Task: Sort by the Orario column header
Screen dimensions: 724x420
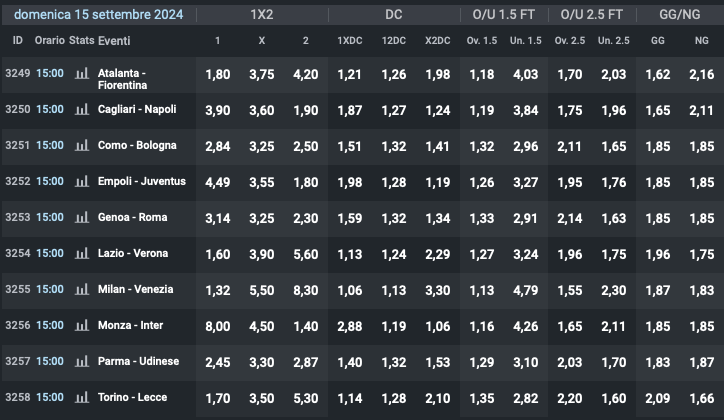Action: pyautogui.click(x=49, y=41)
